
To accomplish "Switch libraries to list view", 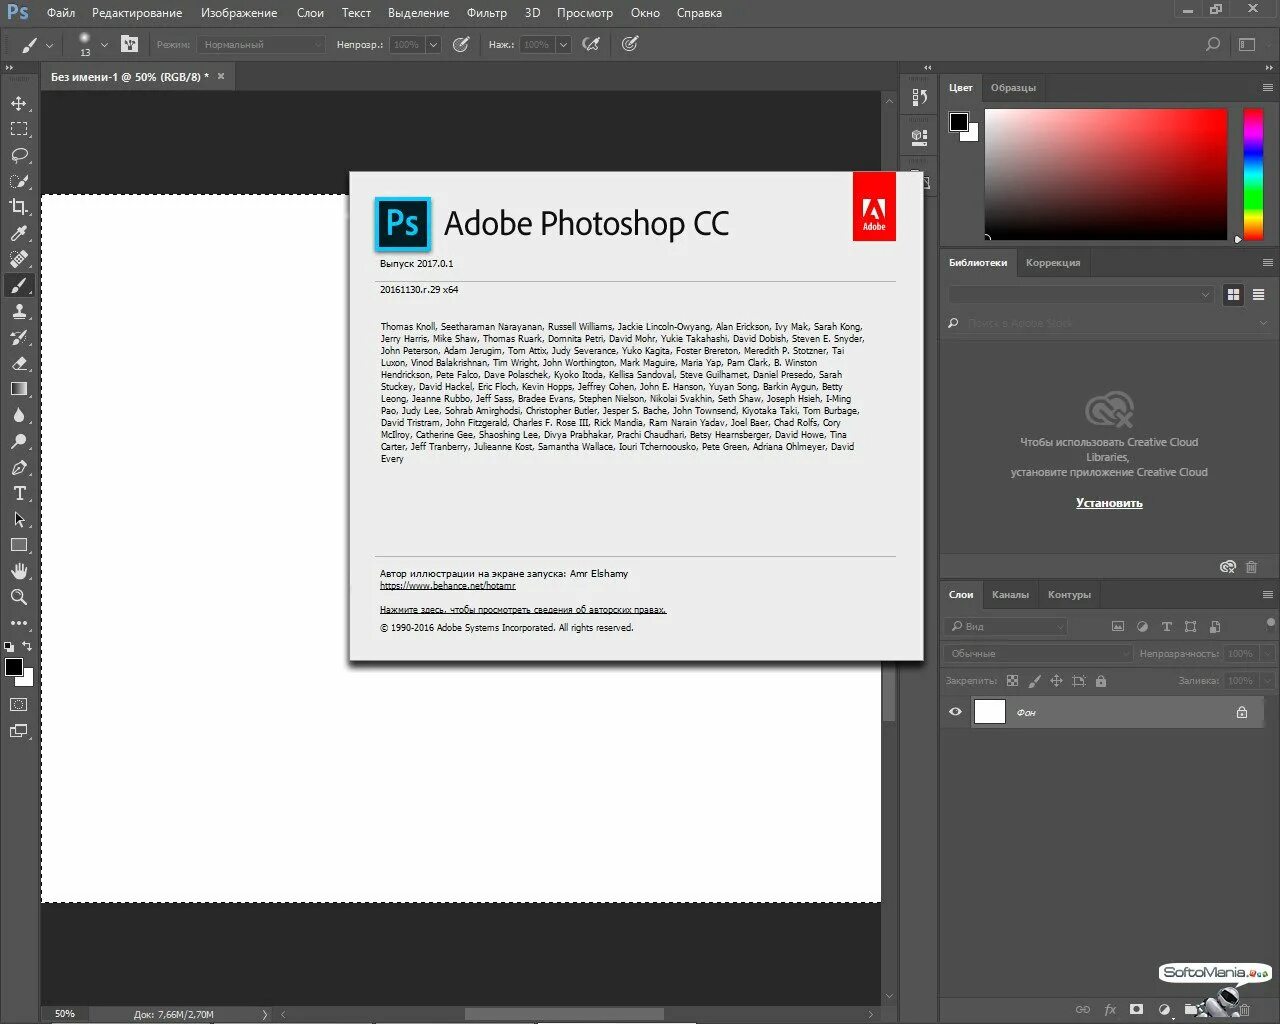I will point(1258,294).
